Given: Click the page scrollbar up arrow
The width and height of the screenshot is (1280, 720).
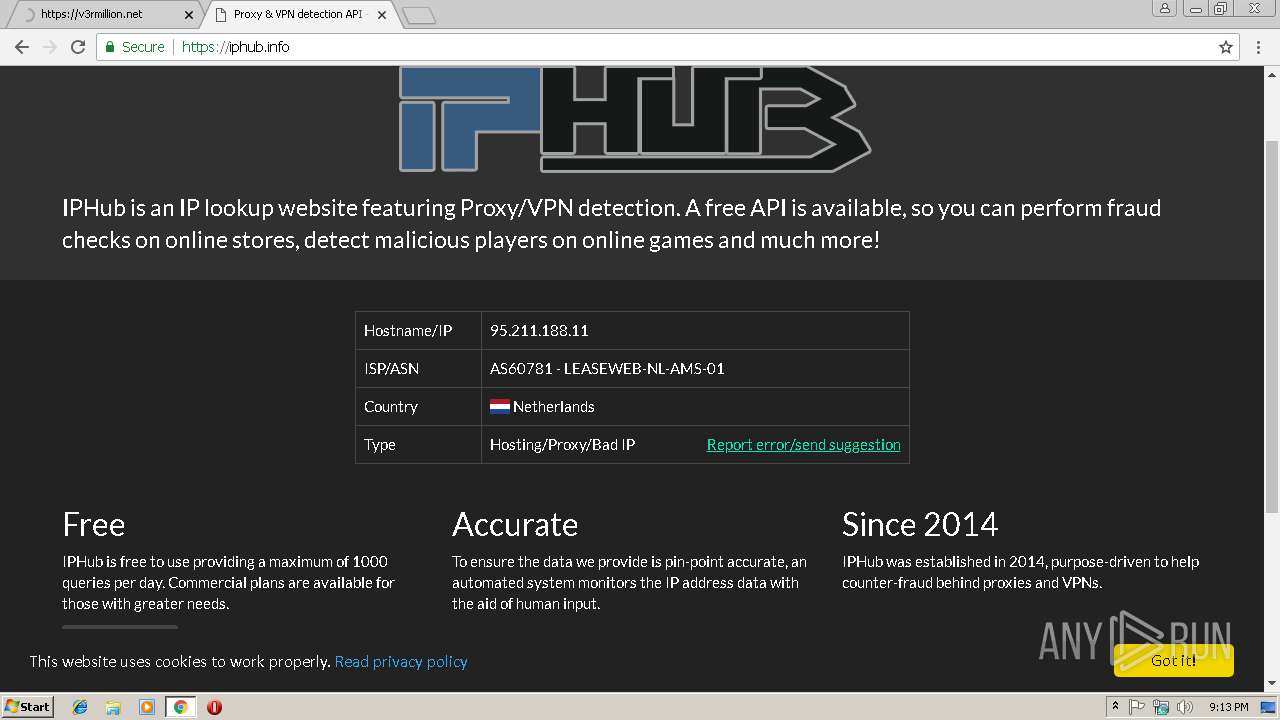Looking at the screenshot, I should [1272, 74].
